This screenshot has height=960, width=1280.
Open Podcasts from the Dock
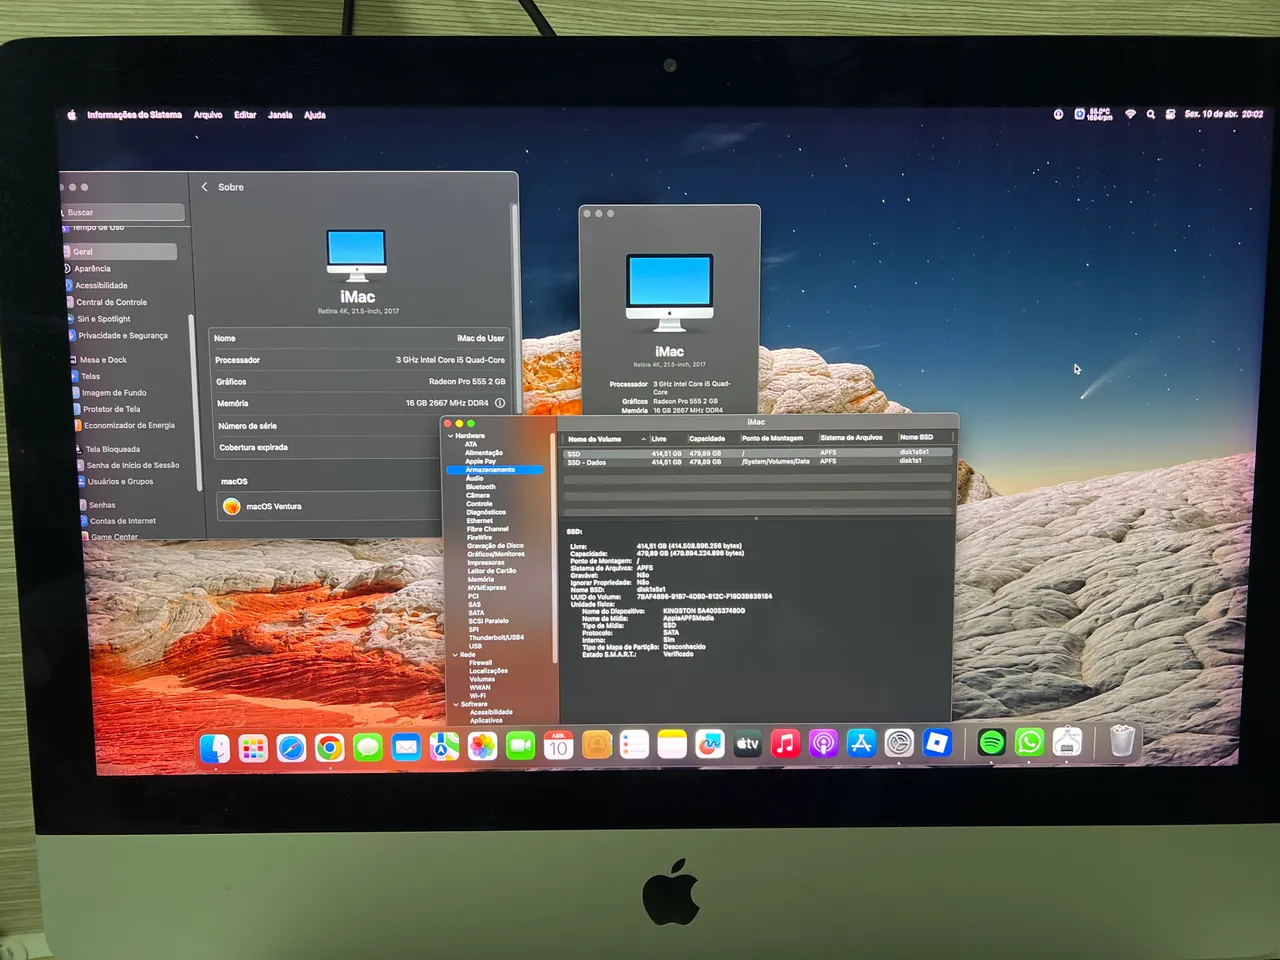click(823, 743)
